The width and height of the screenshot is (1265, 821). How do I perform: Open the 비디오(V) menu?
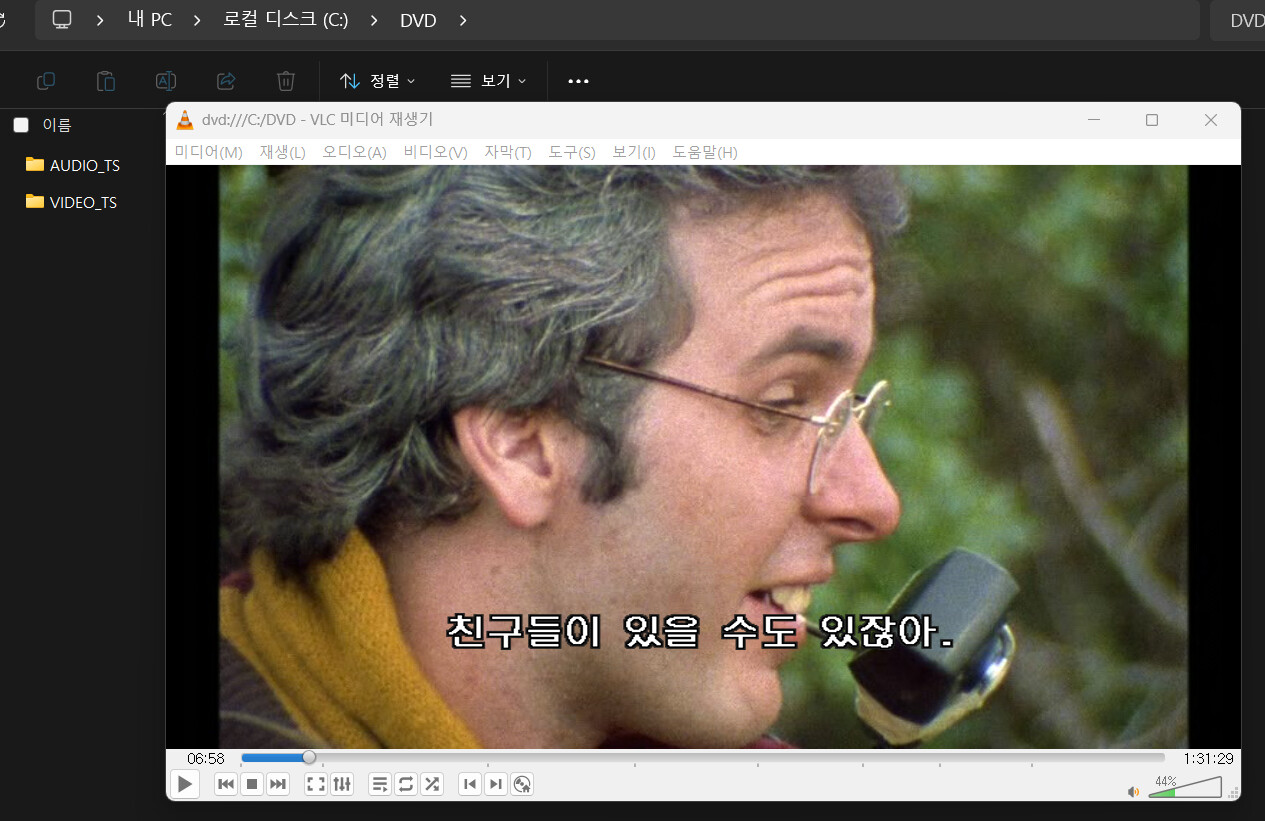click(436, 152)
